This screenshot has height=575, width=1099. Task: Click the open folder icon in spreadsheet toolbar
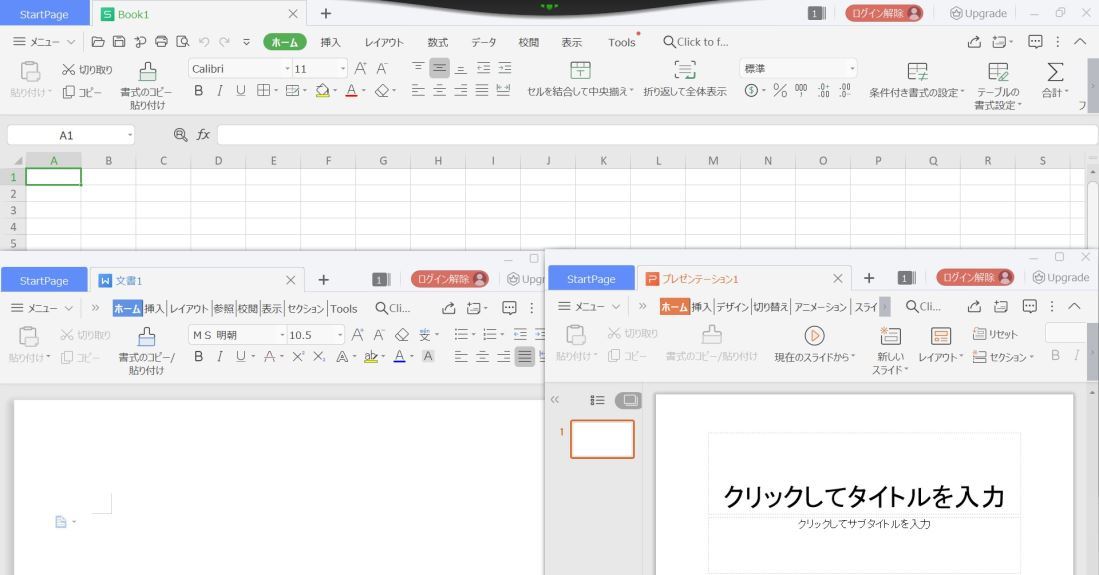pyautogui.click(x=98, y=42)
